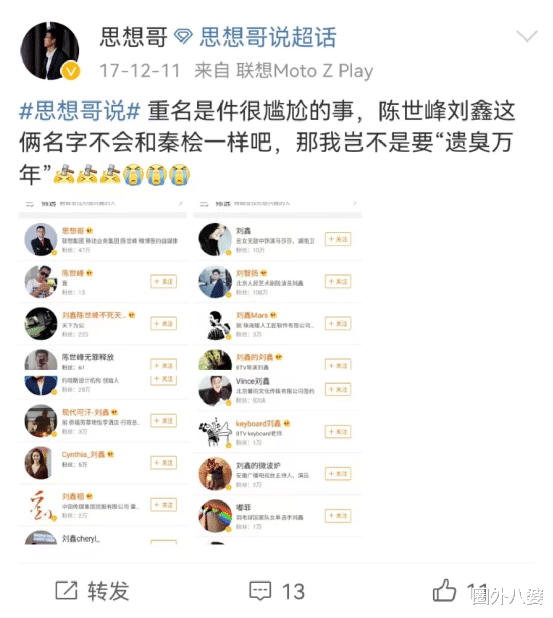The image size is (553, 618).
Task: Follow 刘鑫的微波炉 with 关注 button
Action: [x=338, y=473]
